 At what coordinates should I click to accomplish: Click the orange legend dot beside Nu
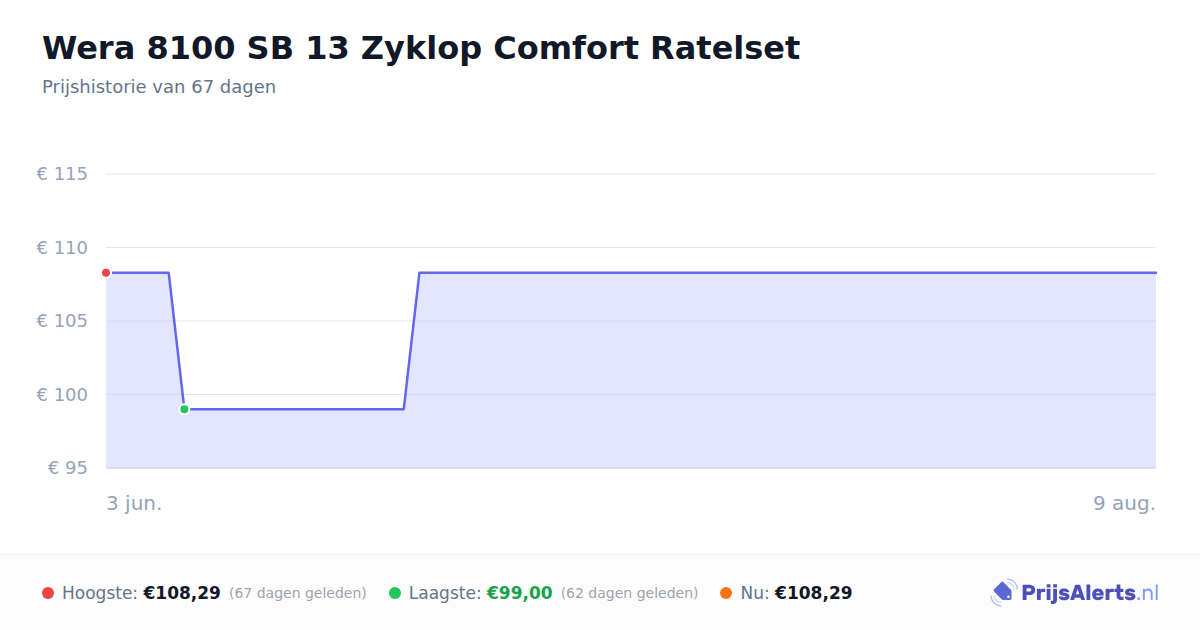(726, 593)
